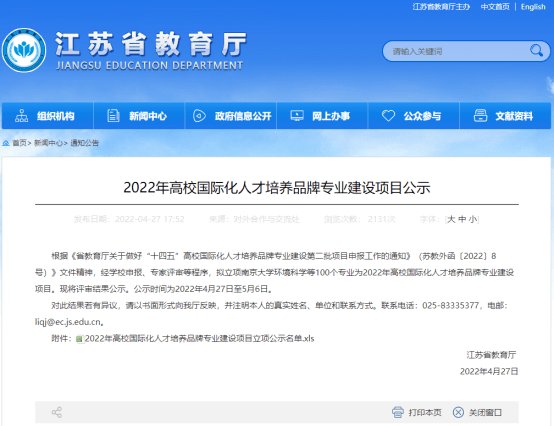Open the 组织机构 navigation menu
Screen dimensions: 554x426
click(x=48, y=116)
